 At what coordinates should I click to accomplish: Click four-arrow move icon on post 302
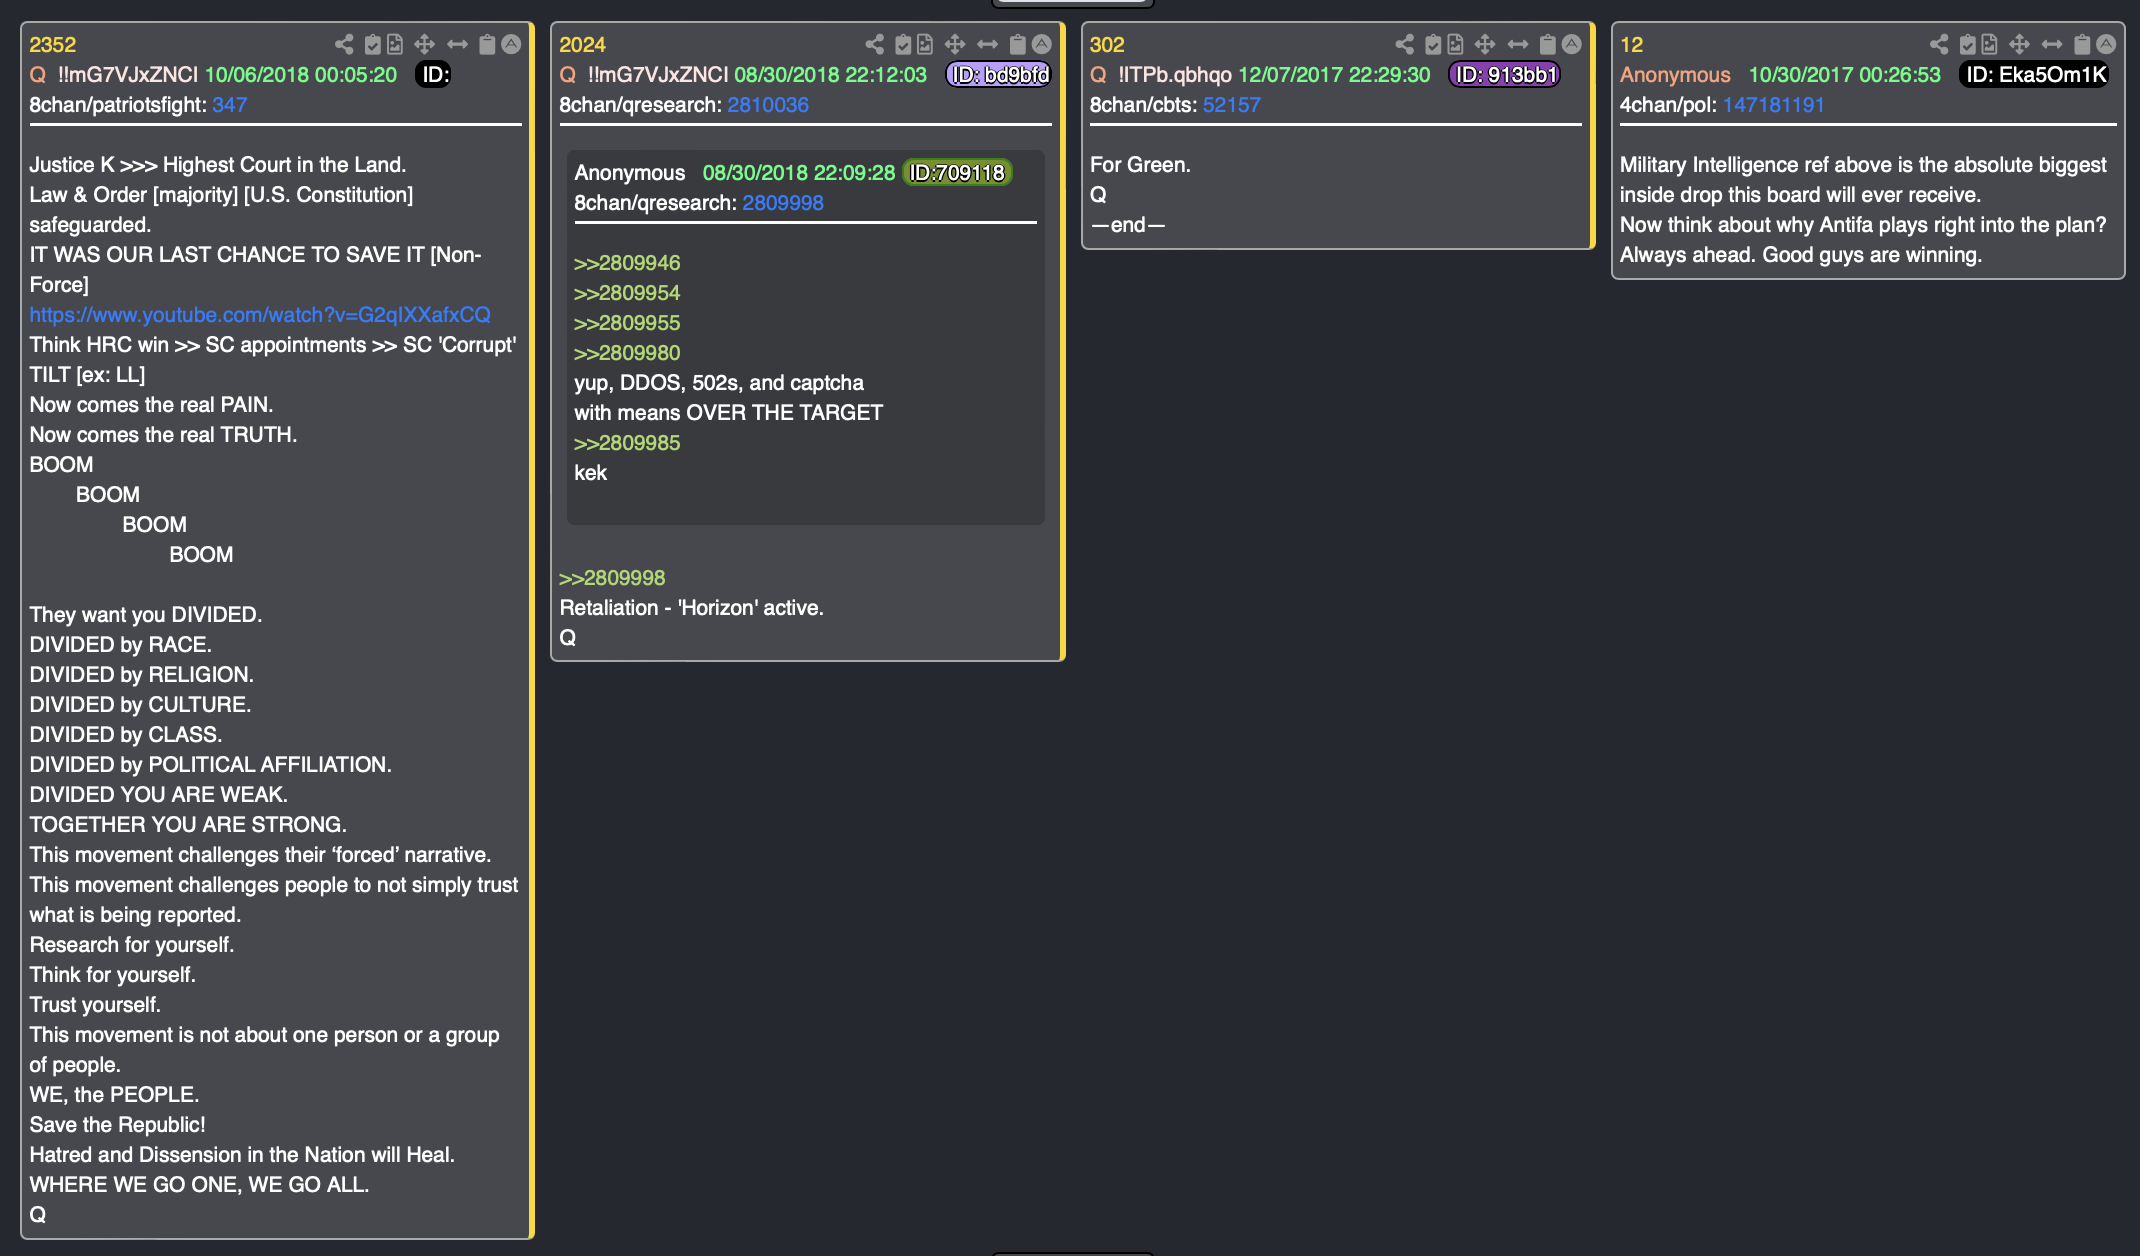pos(1484,44)
